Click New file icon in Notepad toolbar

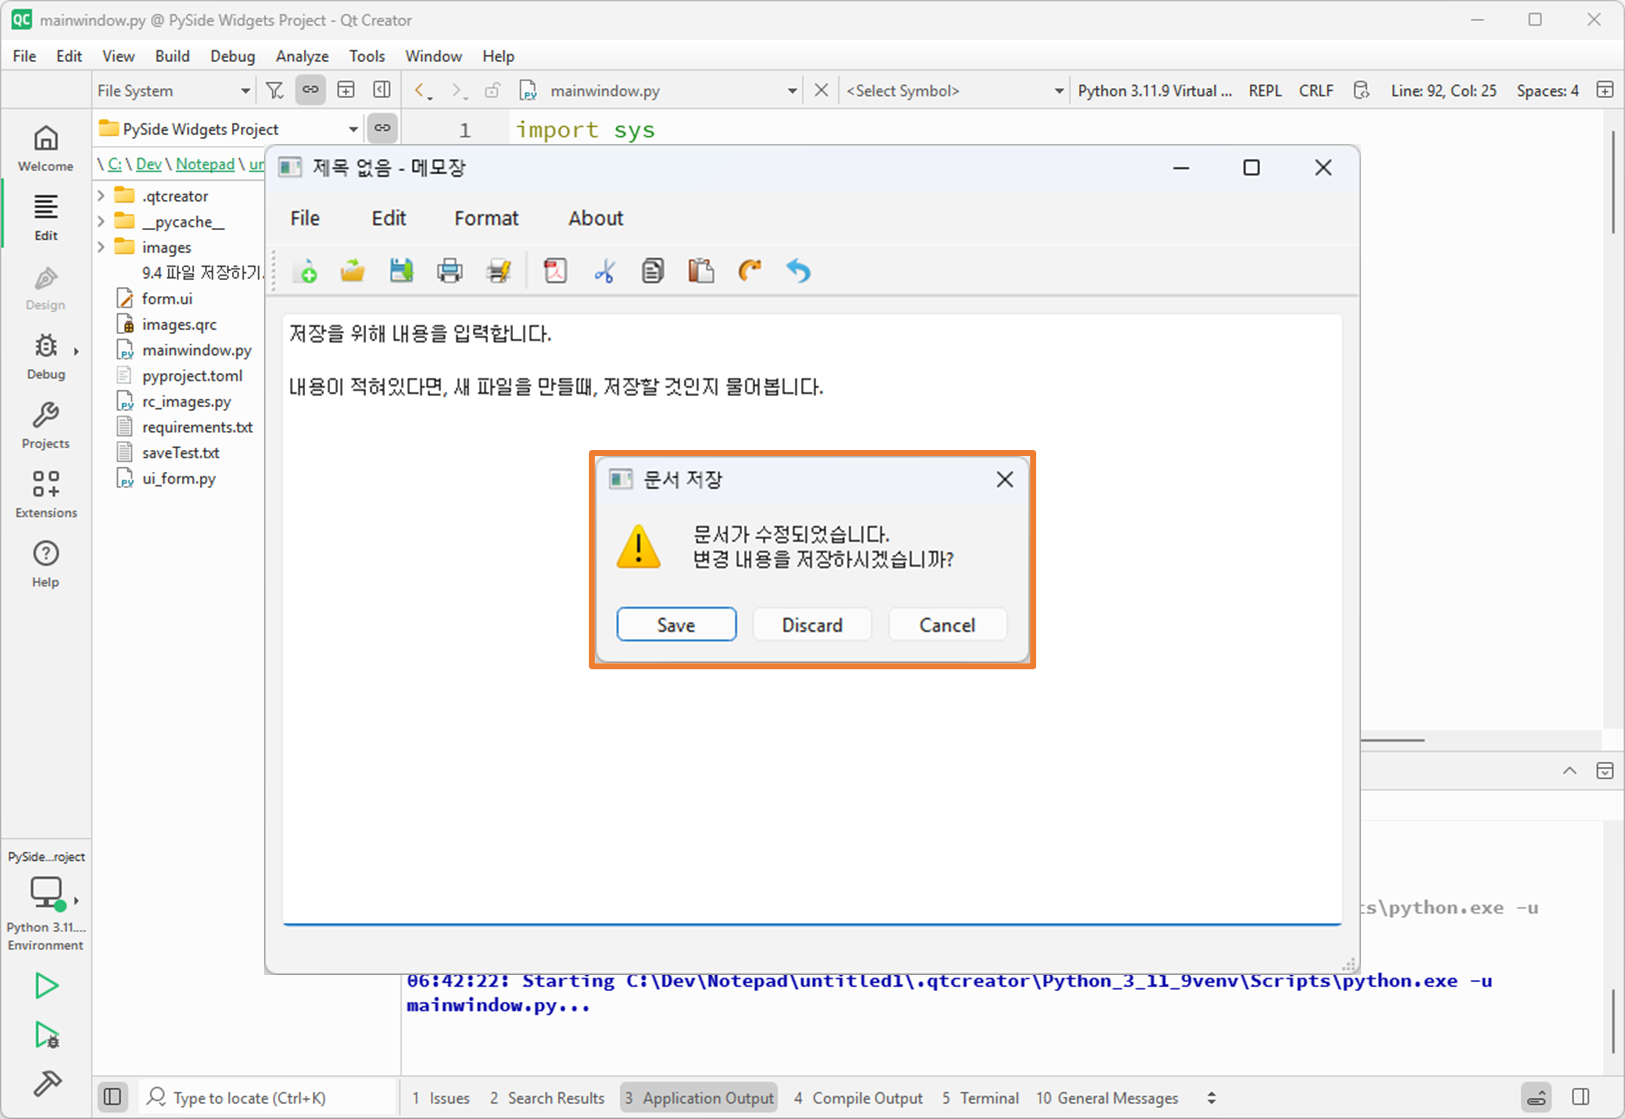(x=306, y=271)
